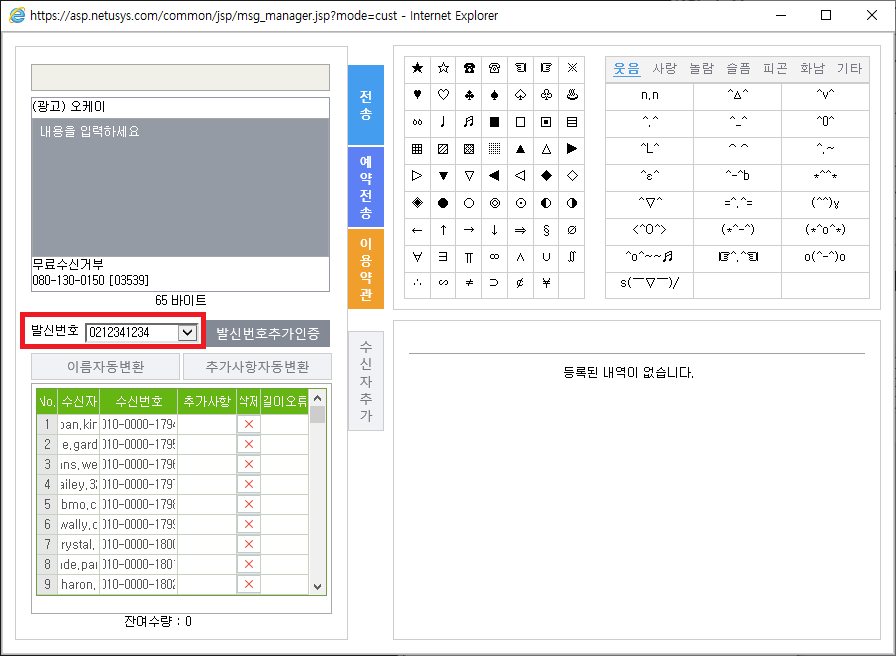Delete recipient in row 9
Viewport: 896px width, 656px height.
click(248, 585)
